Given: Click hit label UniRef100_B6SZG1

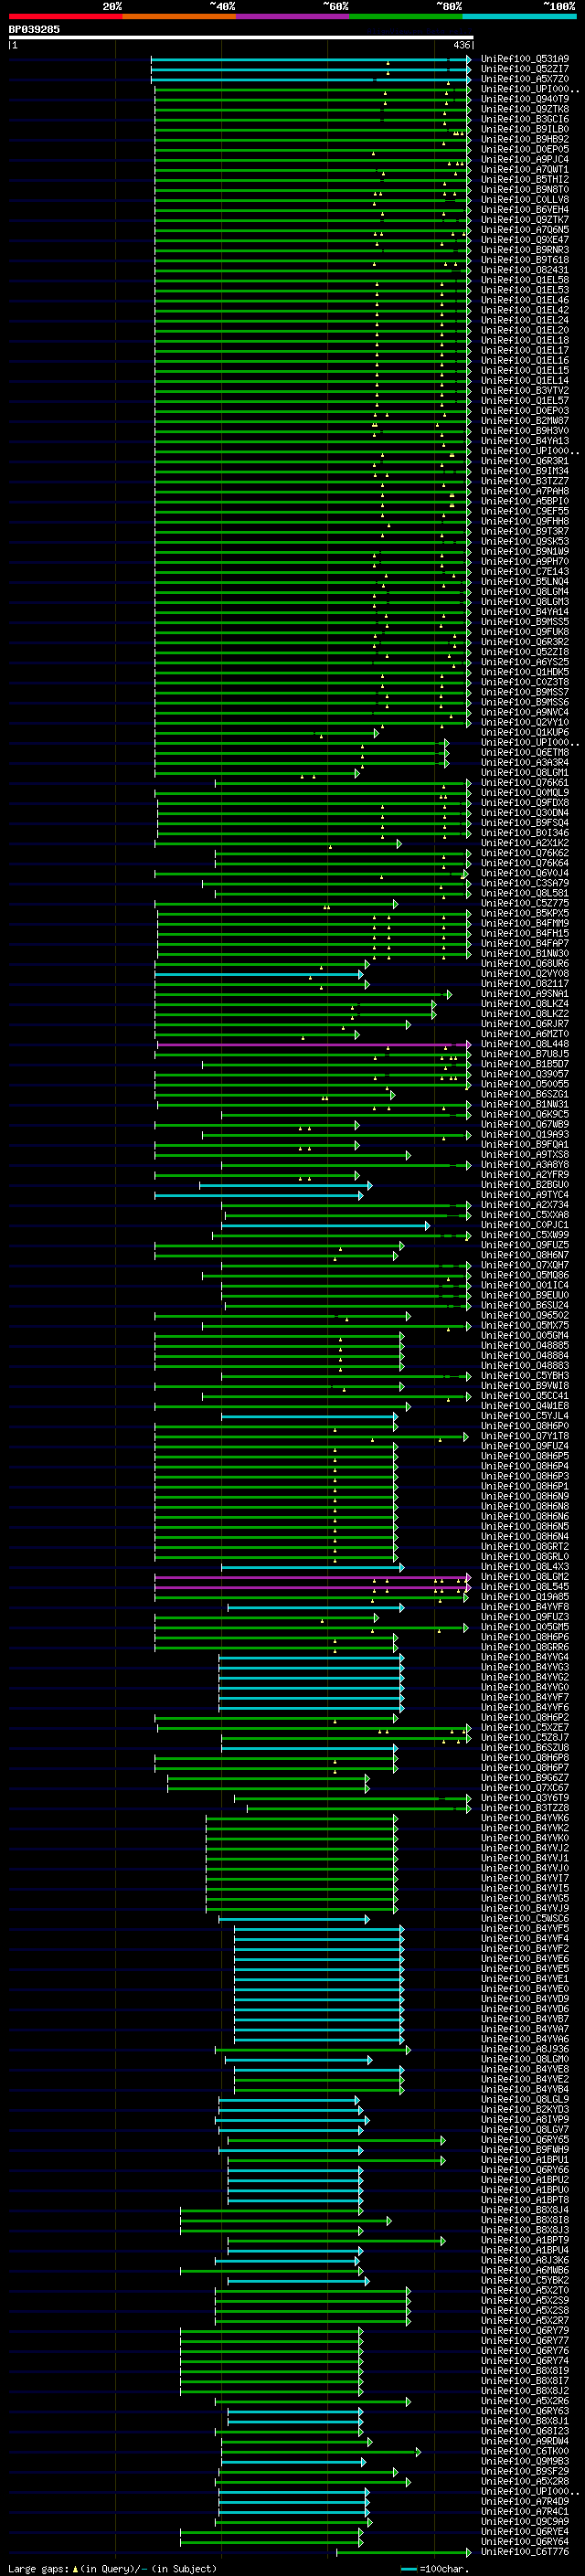Looking at the screenshot, I should 525,1094.
